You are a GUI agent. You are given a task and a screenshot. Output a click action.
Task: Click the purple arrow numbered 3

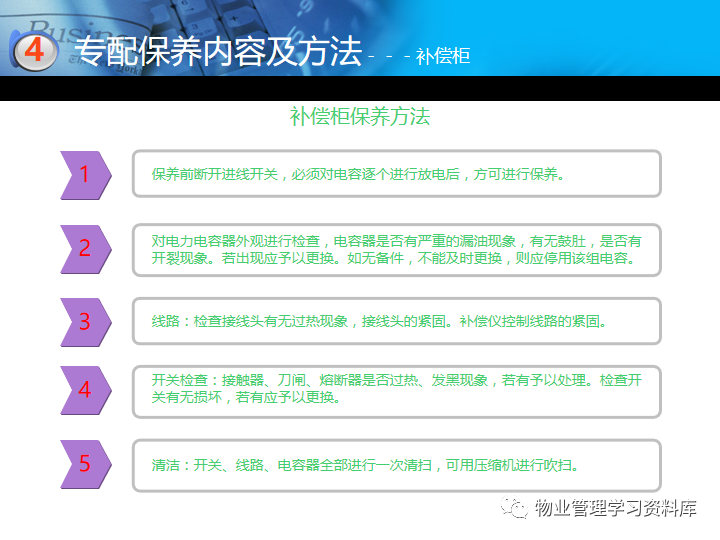click(86, 322)
